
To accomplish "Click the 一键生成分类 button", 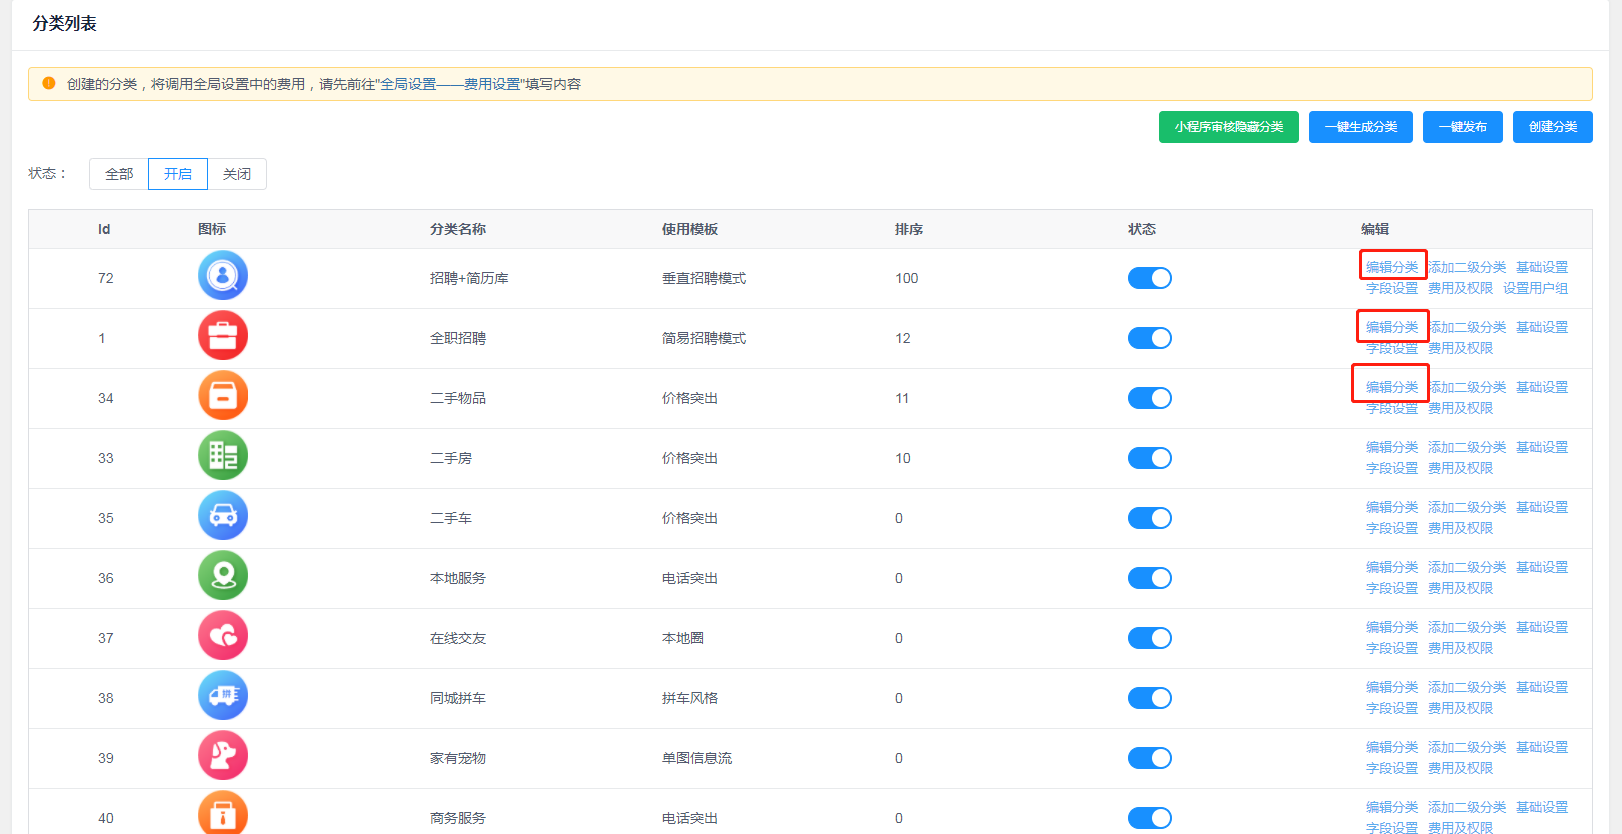I will [1361, 127].
